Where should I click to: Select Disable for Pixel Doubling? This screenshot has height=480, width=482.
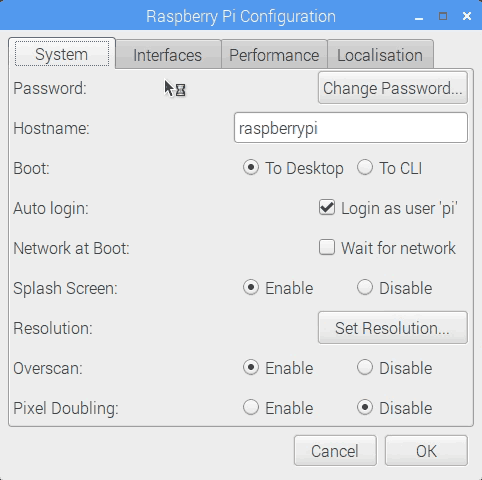pyautogui.click(x=395, y=408)
